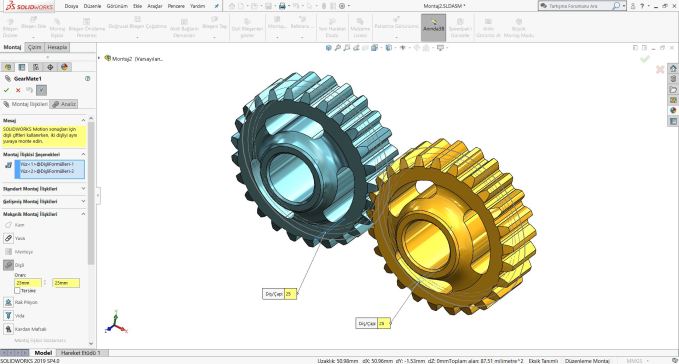
Task: Click the undo icon next to the red X
Action: click(29, 90)
